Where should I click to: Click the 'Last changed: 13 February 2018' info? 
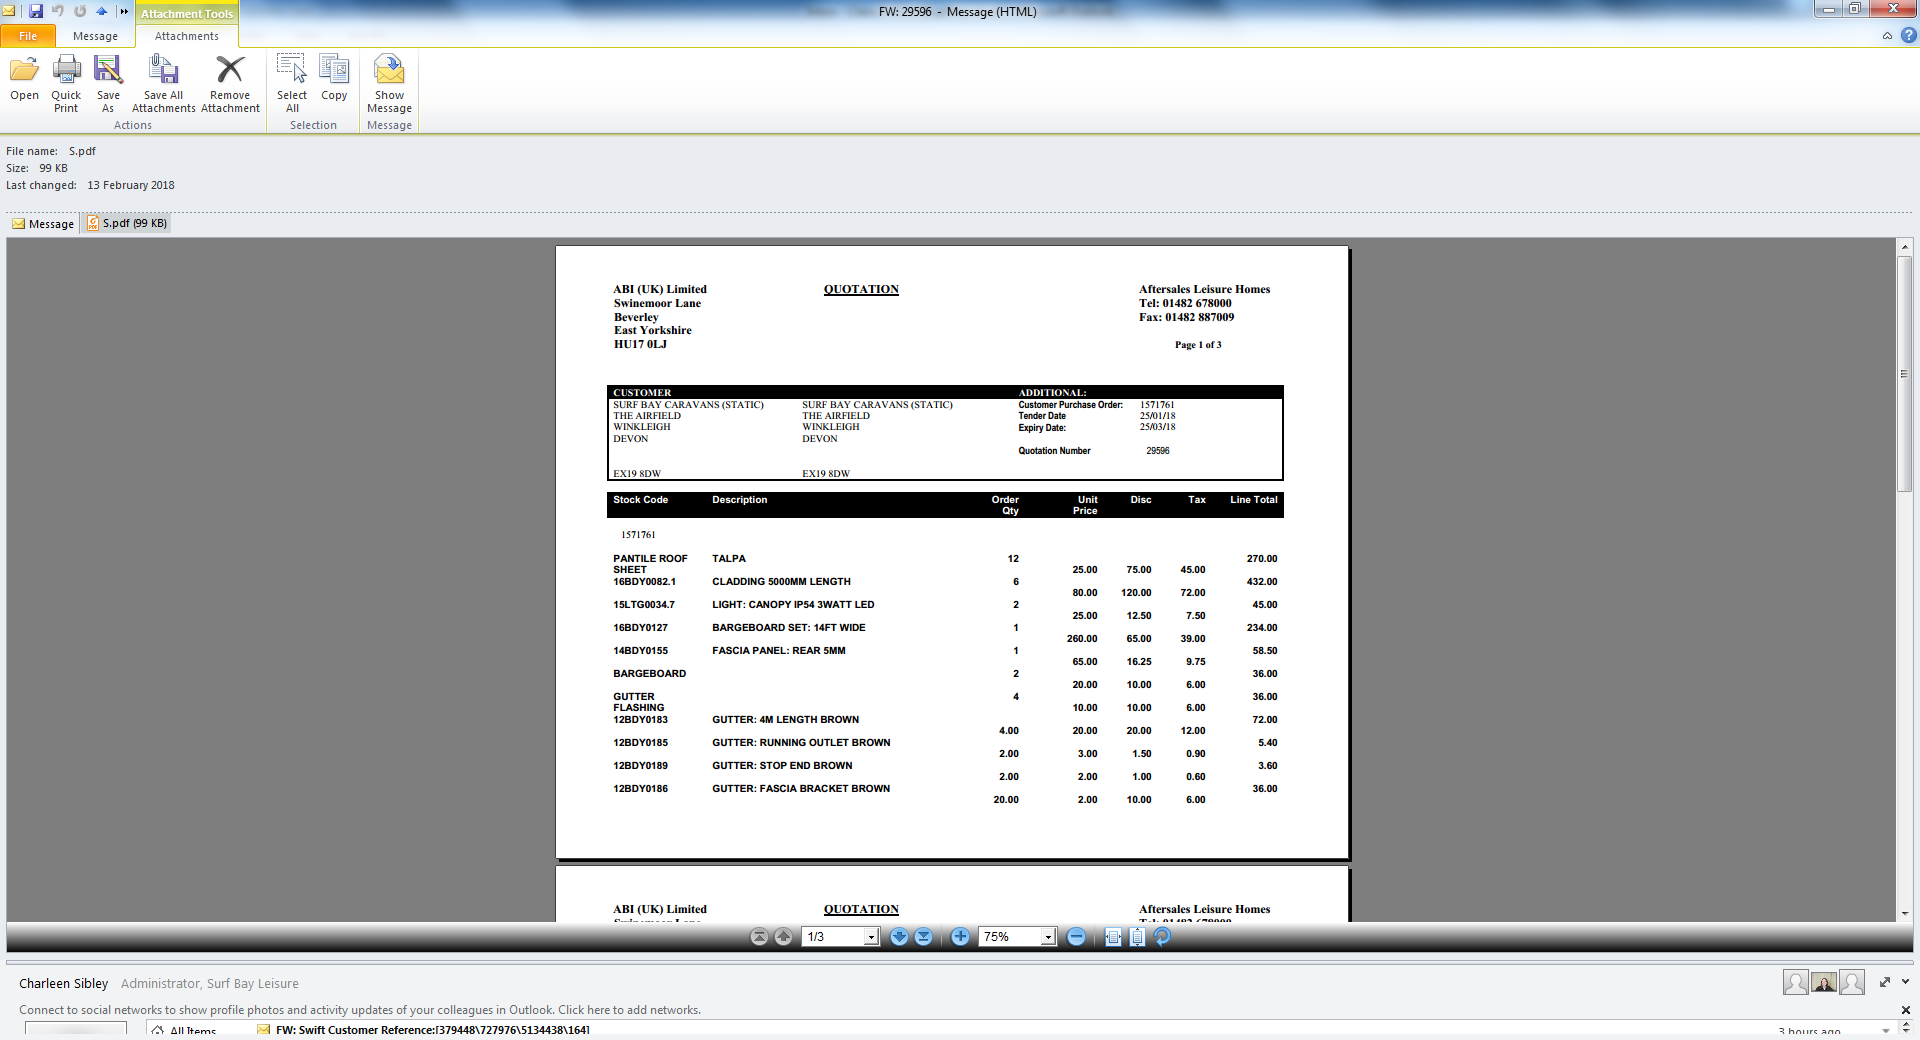pyautogui.click(x=90, y=185)
